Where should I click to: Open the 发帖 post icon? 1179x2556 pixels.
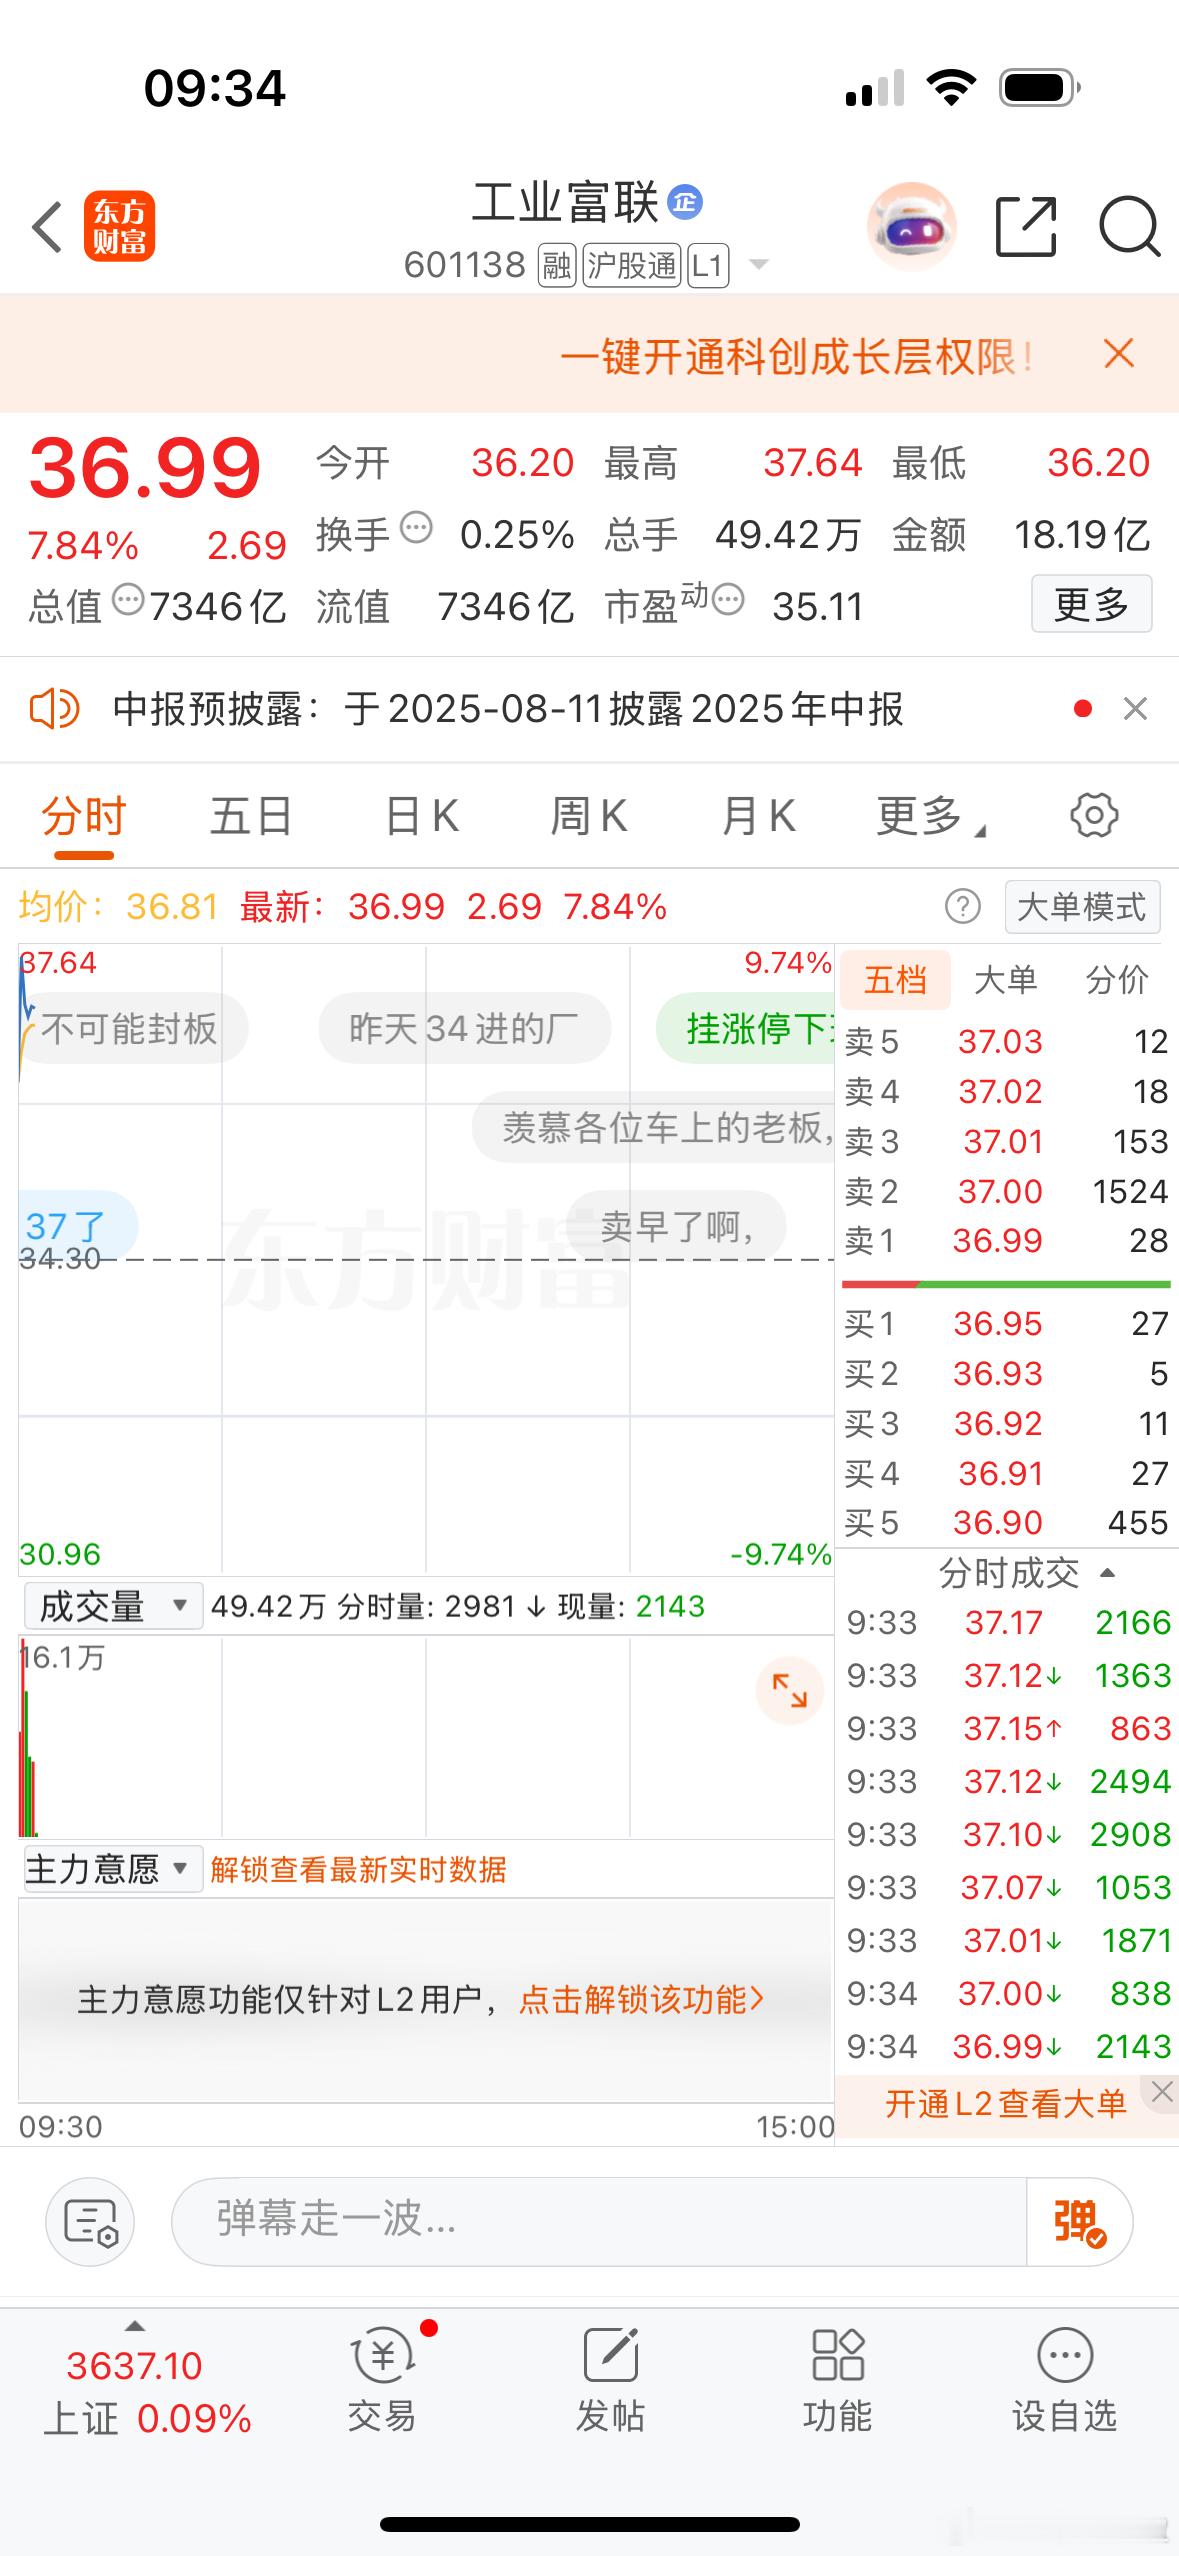[610, 2381]
